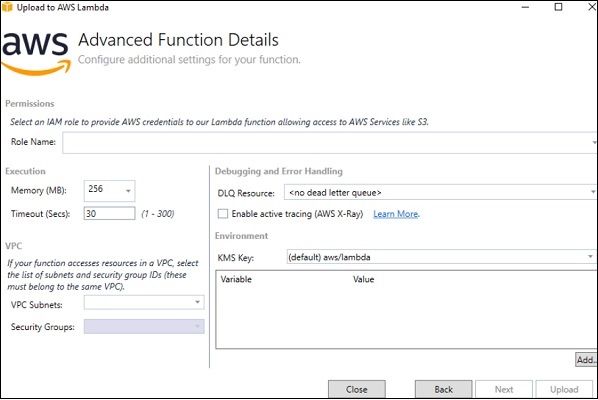Open the KMS Key dropdown
This screenshot has width=598, height=400.
[x=441, y=257]
